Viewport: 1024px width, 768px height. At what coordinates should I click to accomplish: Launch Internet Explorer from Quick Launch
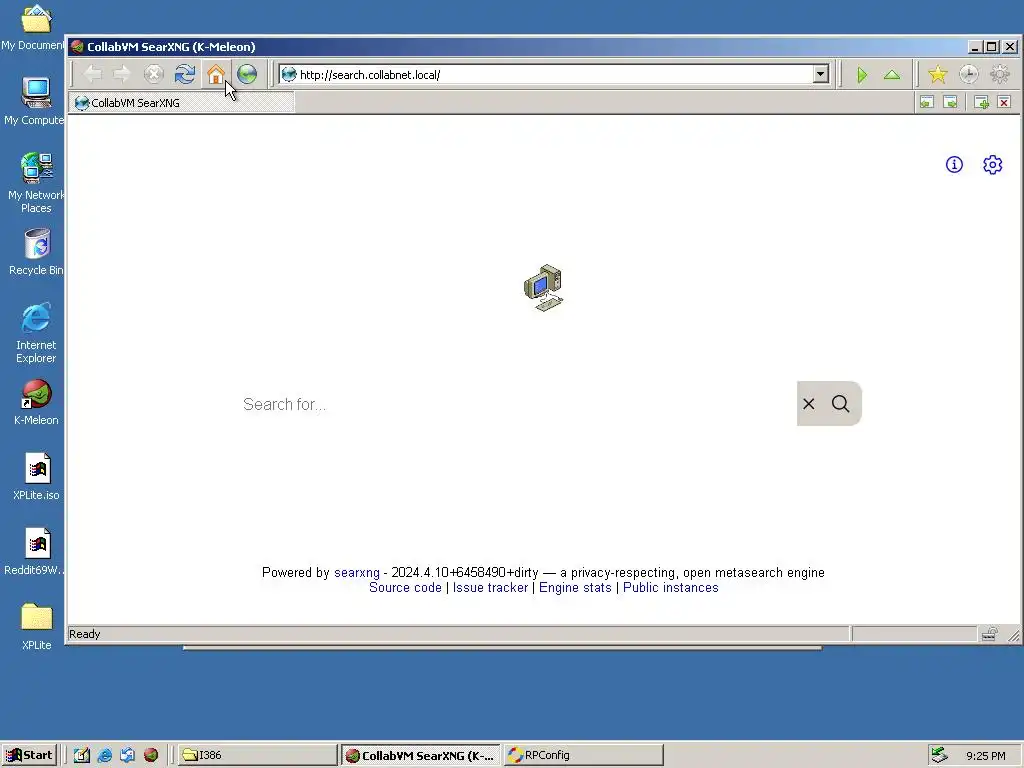tap(104, 755)
